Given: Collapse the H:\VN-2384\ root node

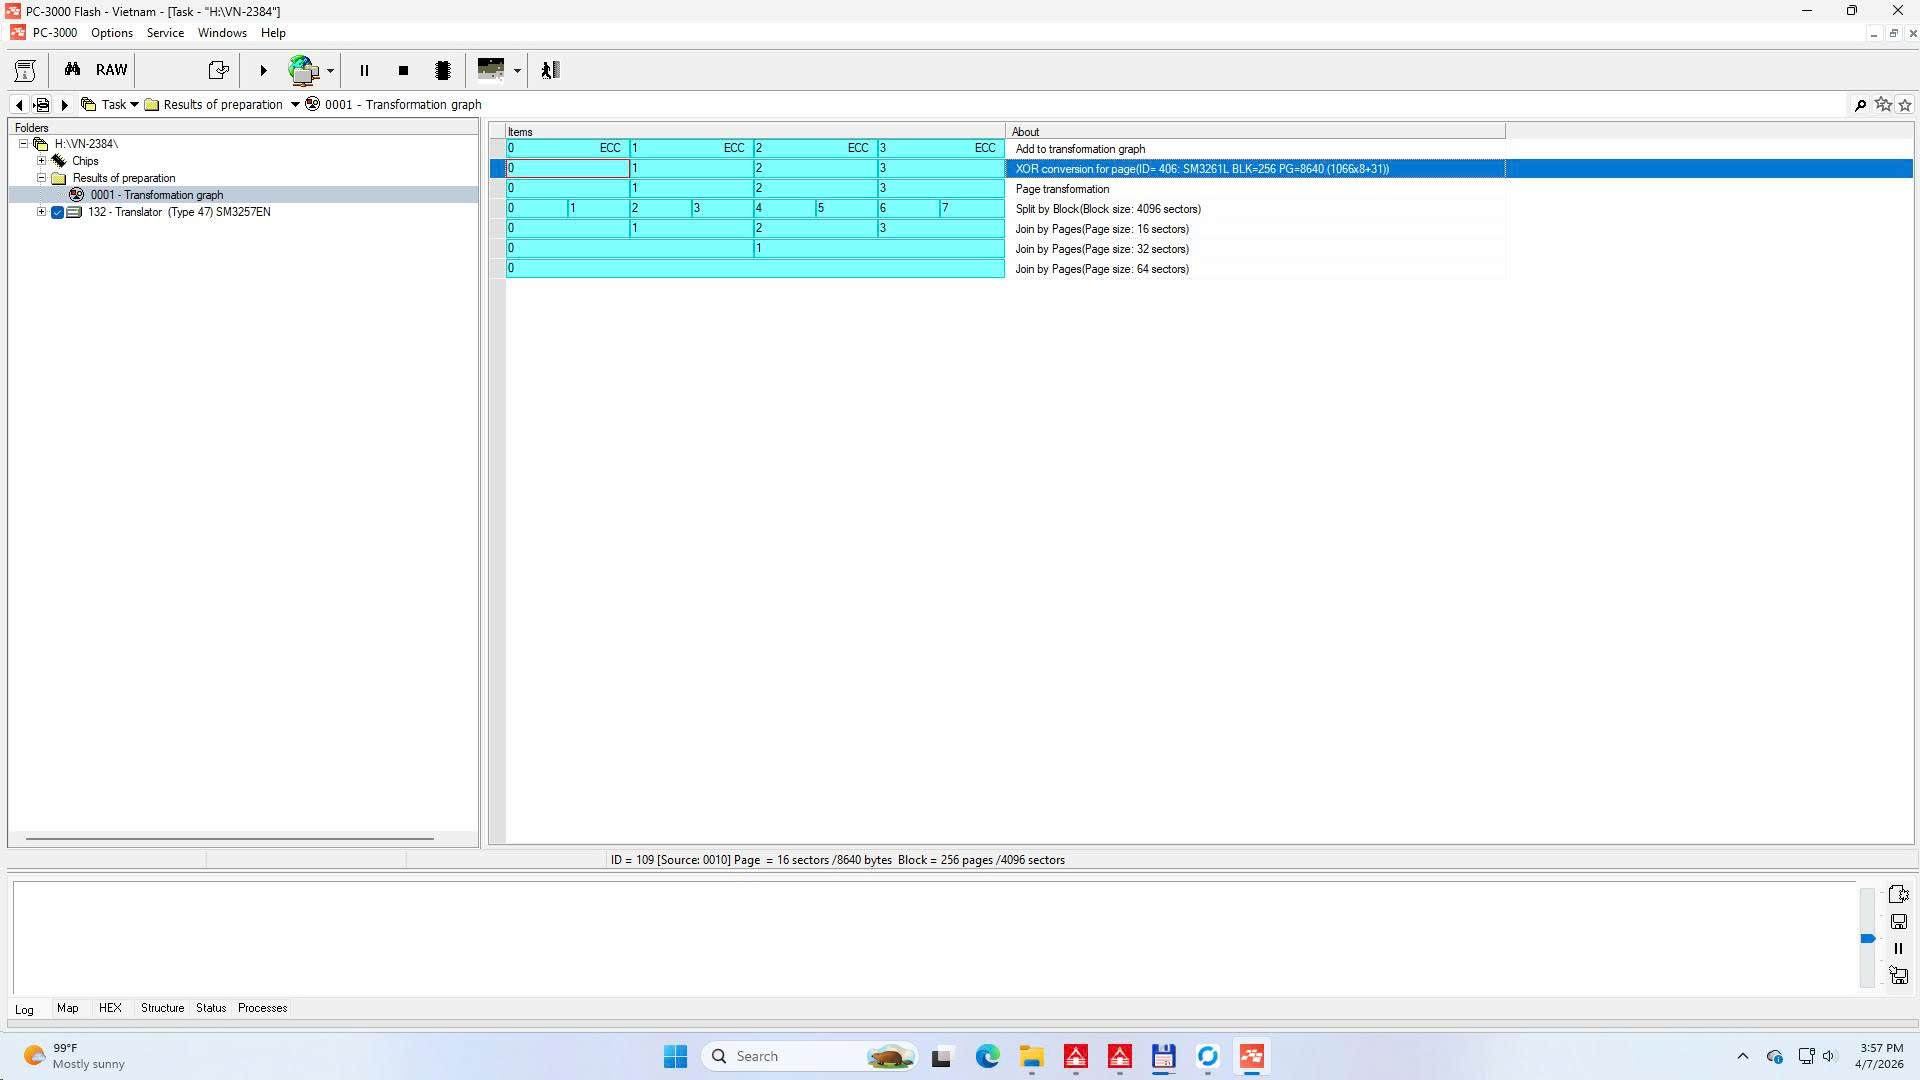Looking at the screenshot, I should 24,144.
